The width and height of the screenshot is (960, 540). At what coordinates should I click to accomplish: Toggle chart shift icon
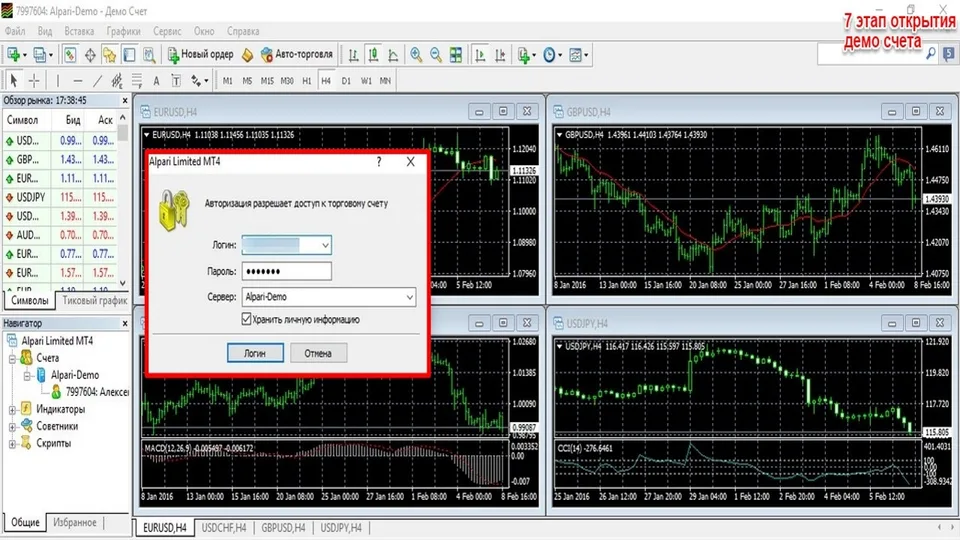pyautogui.click(x=500, y=55)
